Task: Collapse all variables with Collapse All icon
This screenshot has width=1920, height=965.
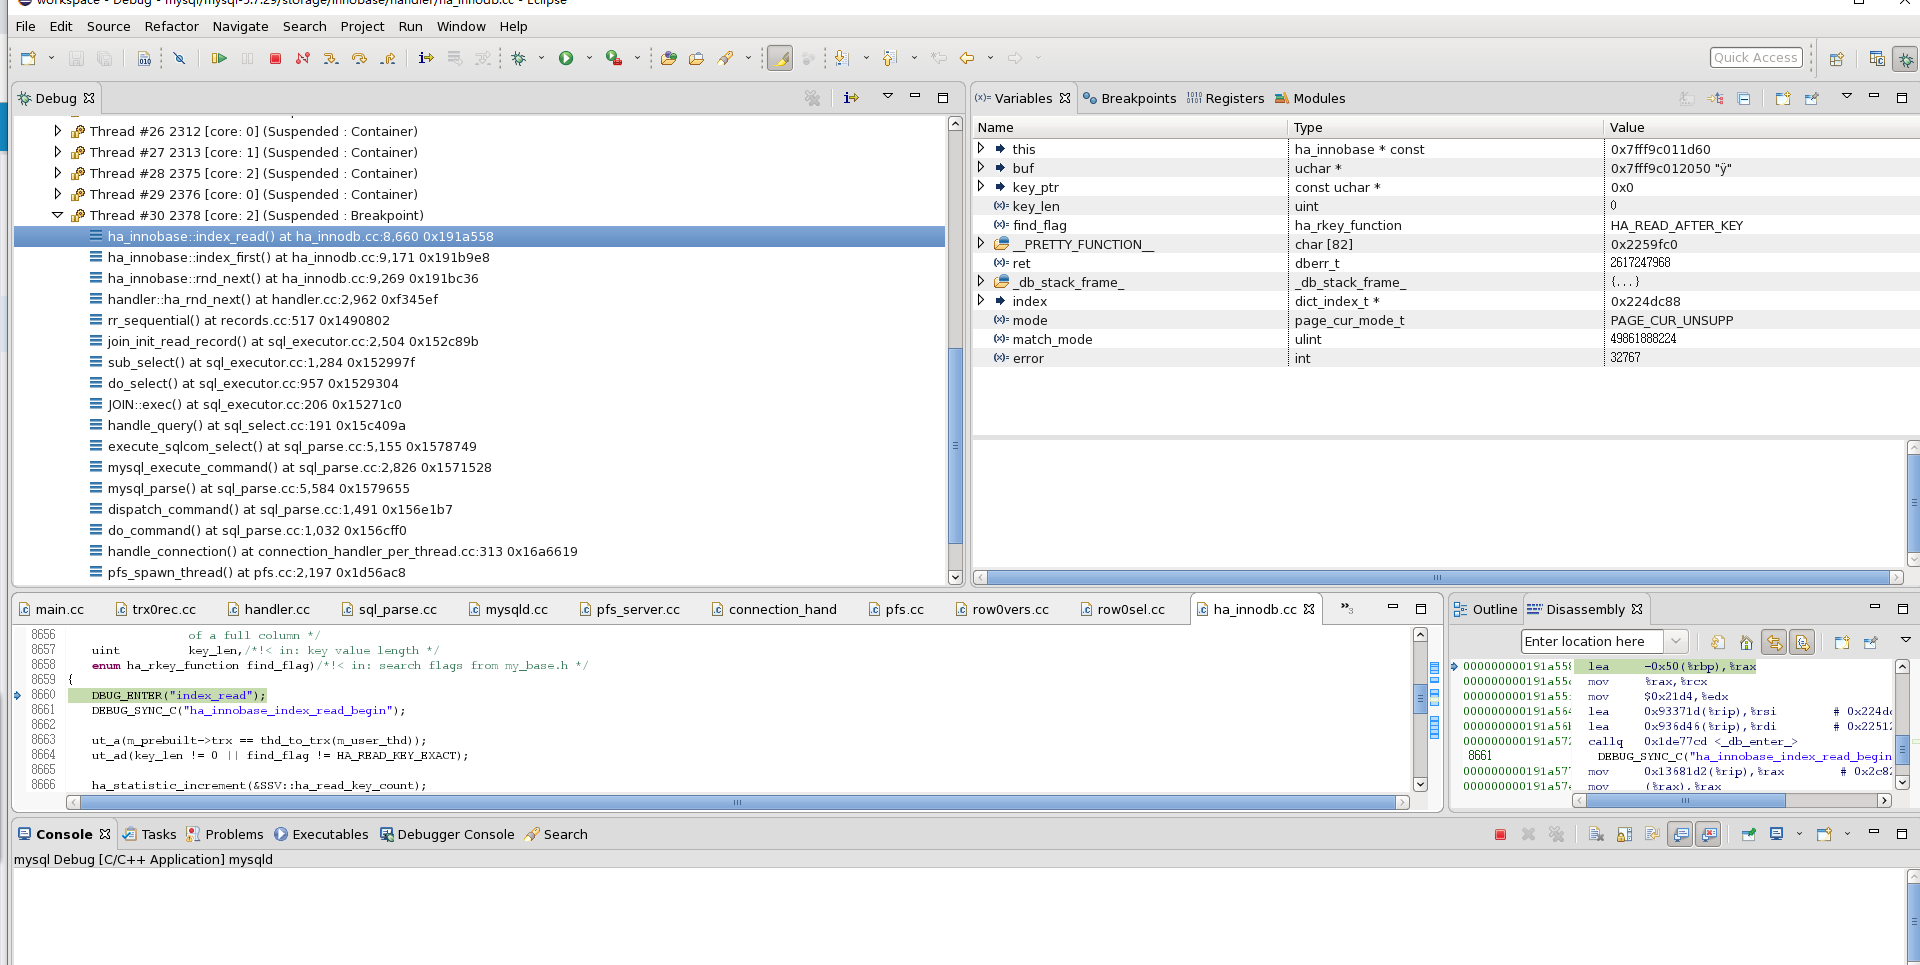Action: [1744, 98]
